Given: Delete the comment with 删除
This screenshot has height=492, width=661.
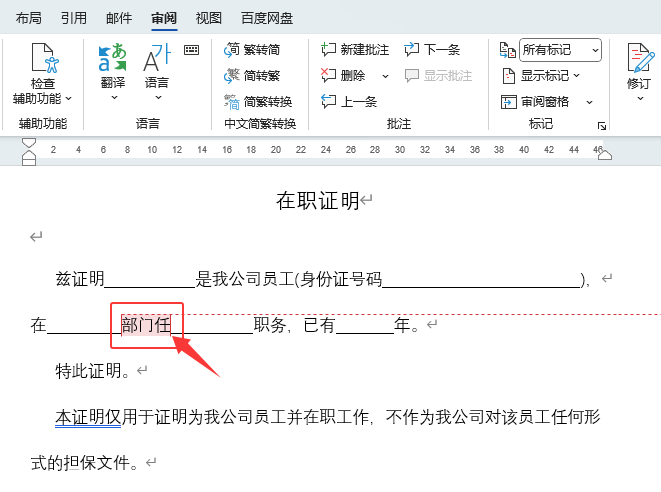Looking at the screenshot, I should 343,76.
